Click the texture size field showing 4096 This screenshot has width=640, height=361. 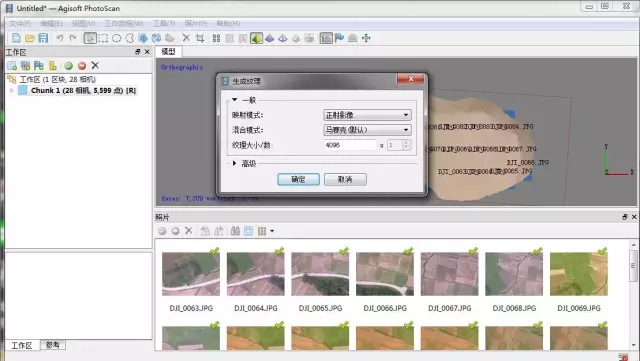[350, 145]
